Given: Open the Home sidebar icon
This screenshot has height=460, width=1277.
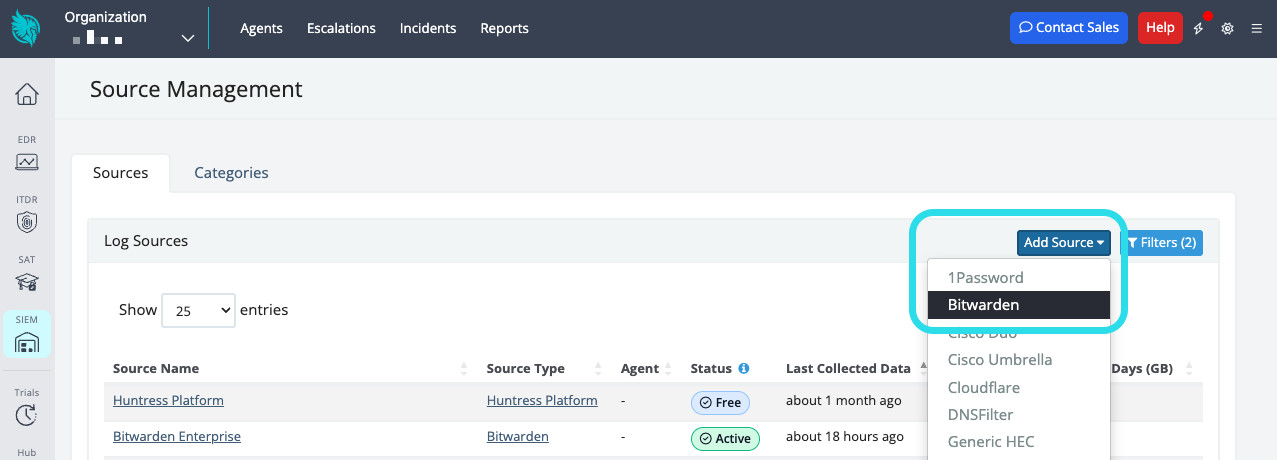Looking at the screenshot, I should pos(27,95).
